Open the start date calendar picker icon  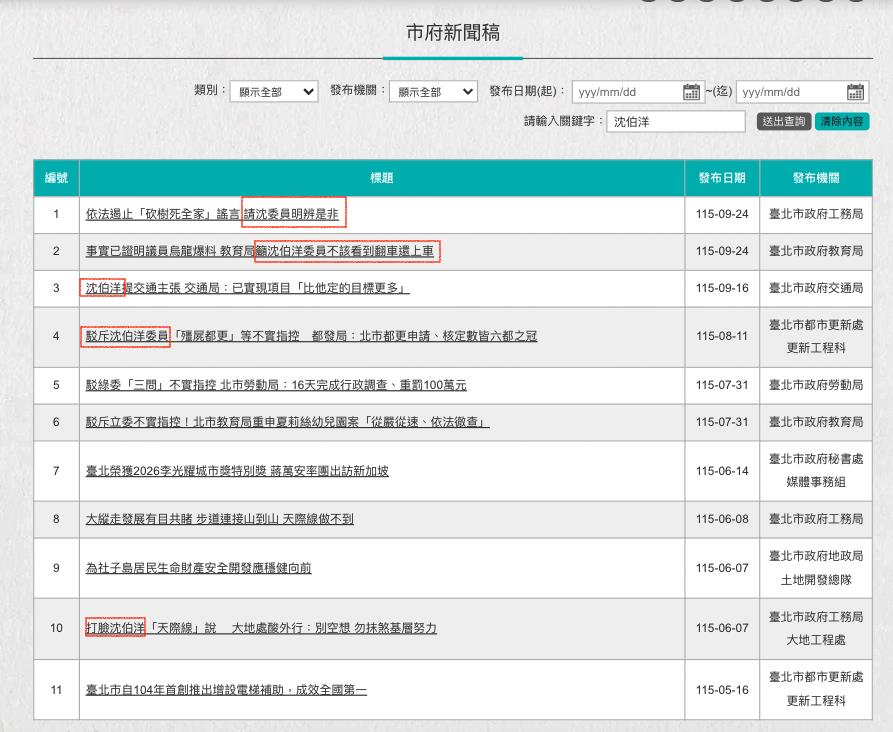click(x=691, y=92)
